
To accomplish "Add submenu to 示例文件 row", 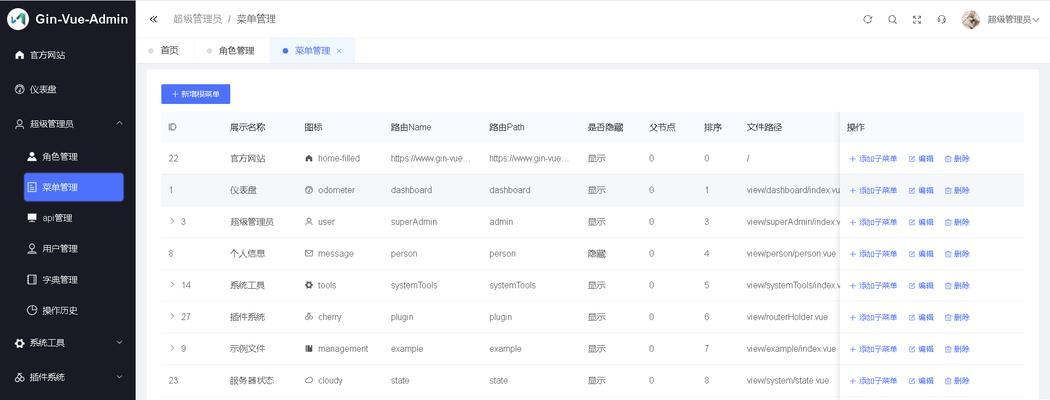I will click(873, 349).
